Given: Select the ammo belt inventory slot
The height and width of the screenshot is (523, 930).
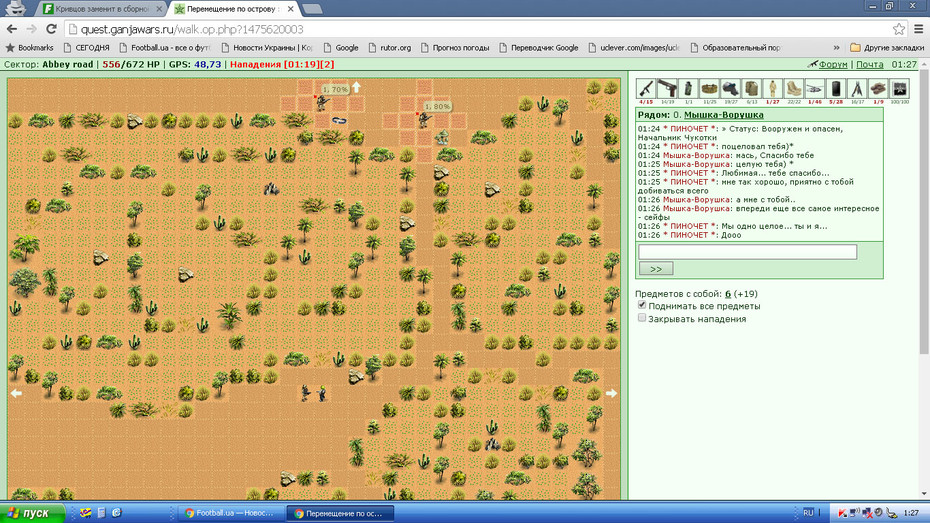Looking at the screenshot, I should (709, 88).
